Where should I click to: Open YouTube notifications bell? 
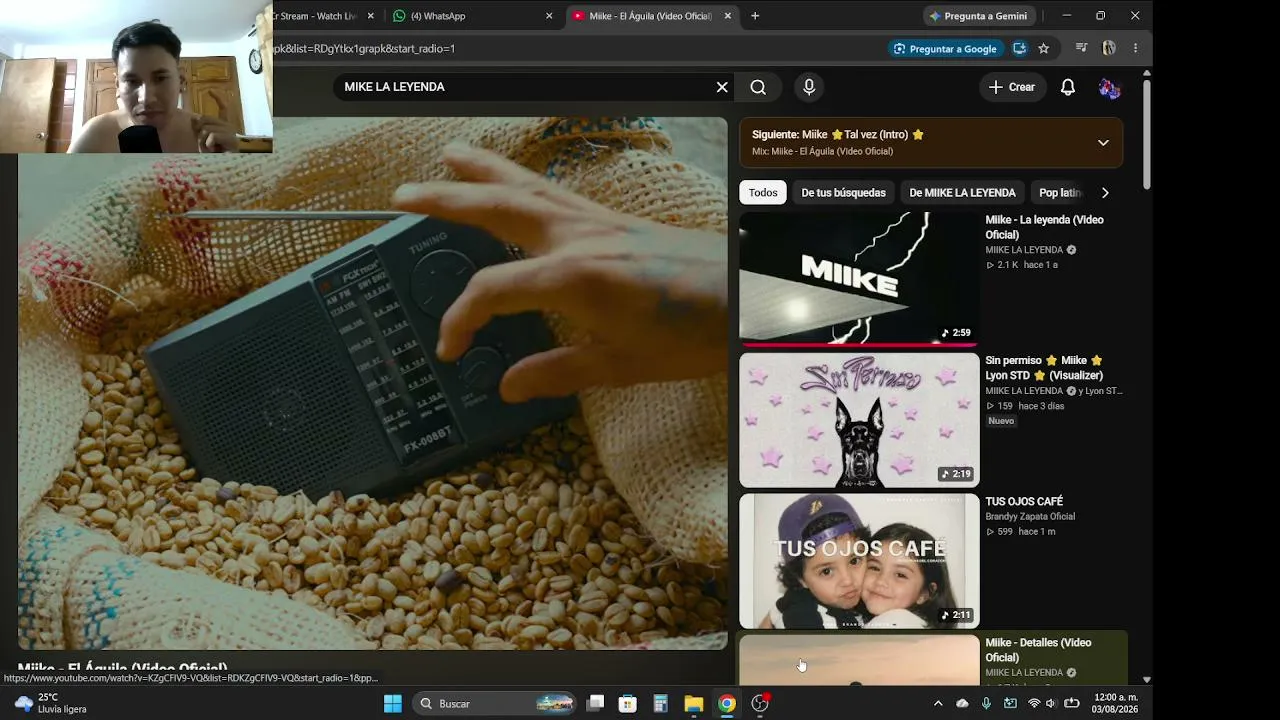(1068, 87)
